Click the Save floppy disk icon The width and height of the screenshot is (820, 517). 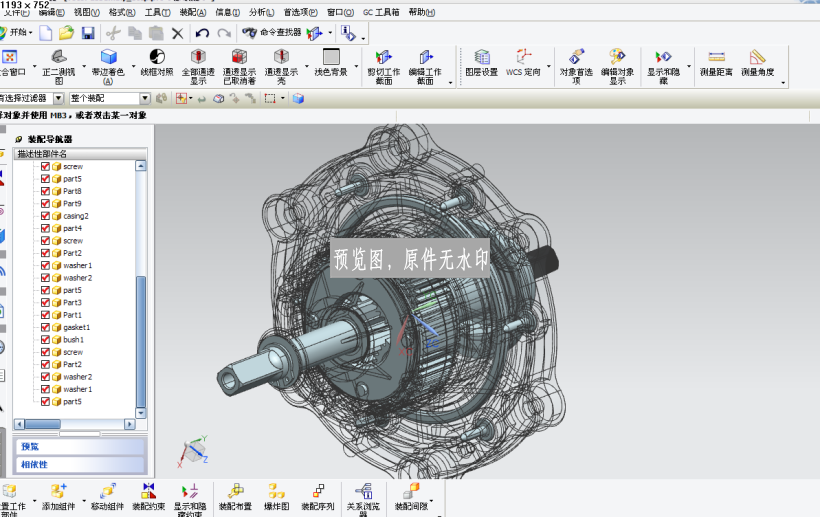[x=88, y=33]
